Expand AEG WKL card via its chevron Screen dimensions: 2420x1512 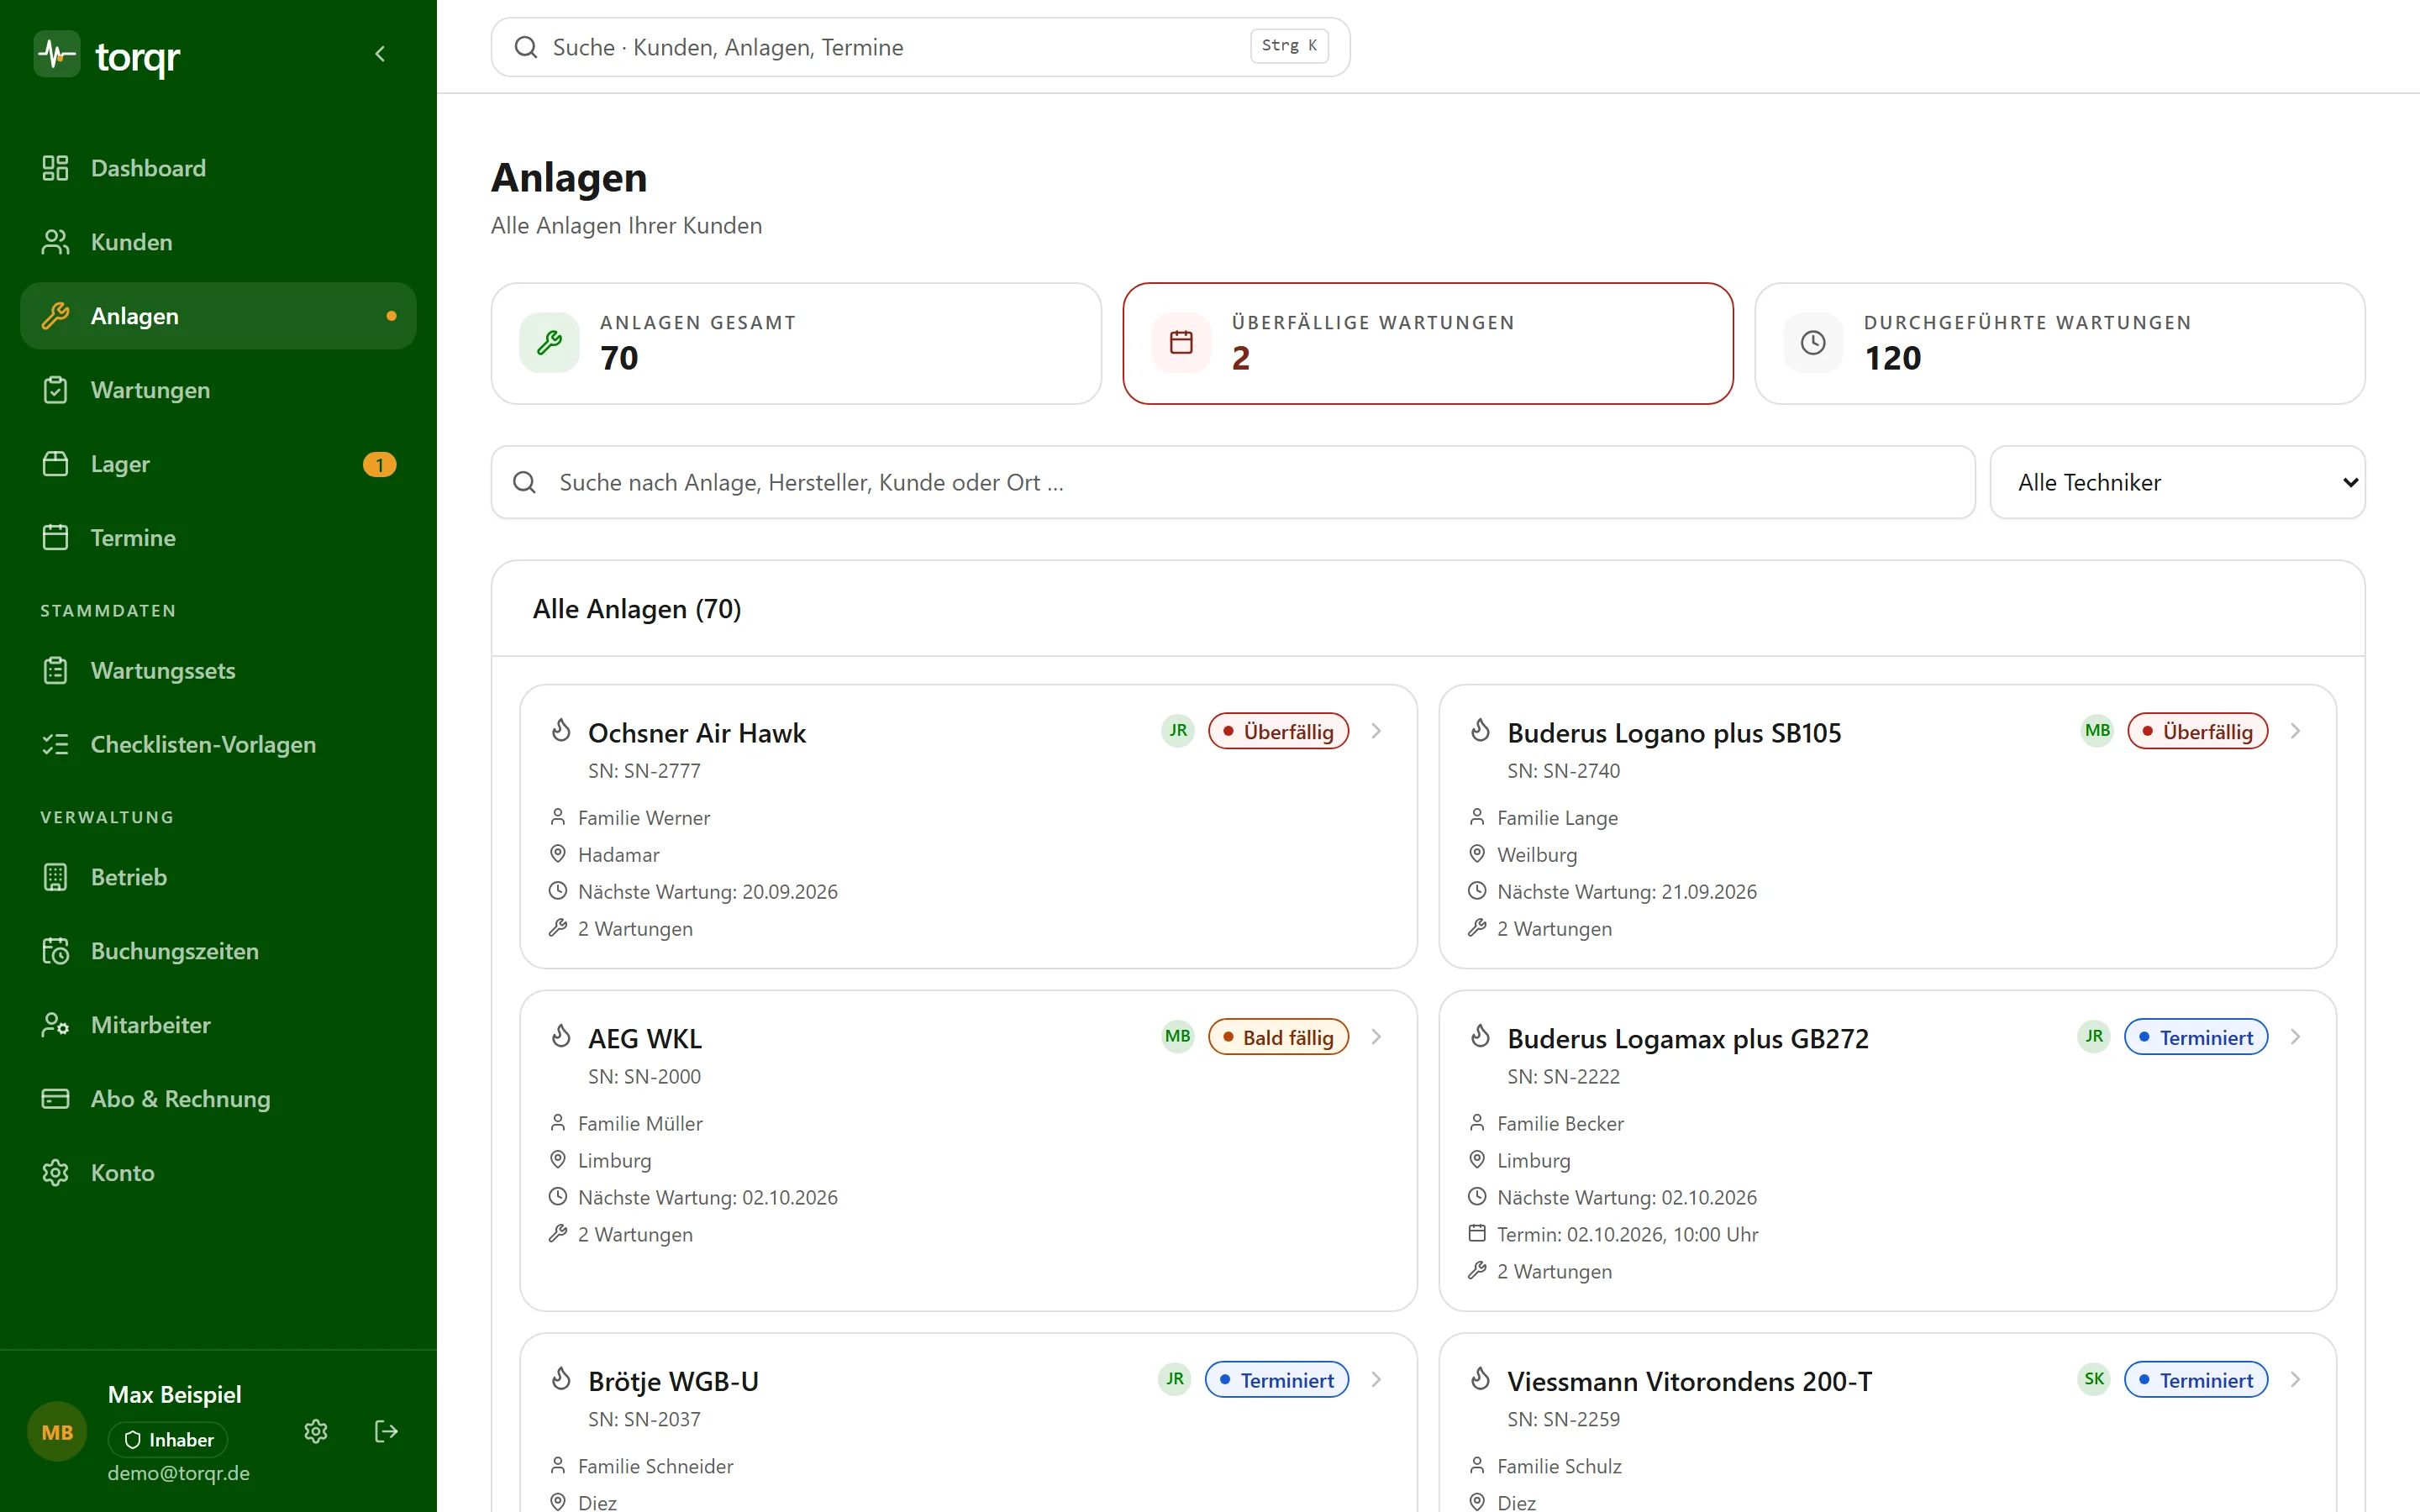click(x=1376, y=1037)
